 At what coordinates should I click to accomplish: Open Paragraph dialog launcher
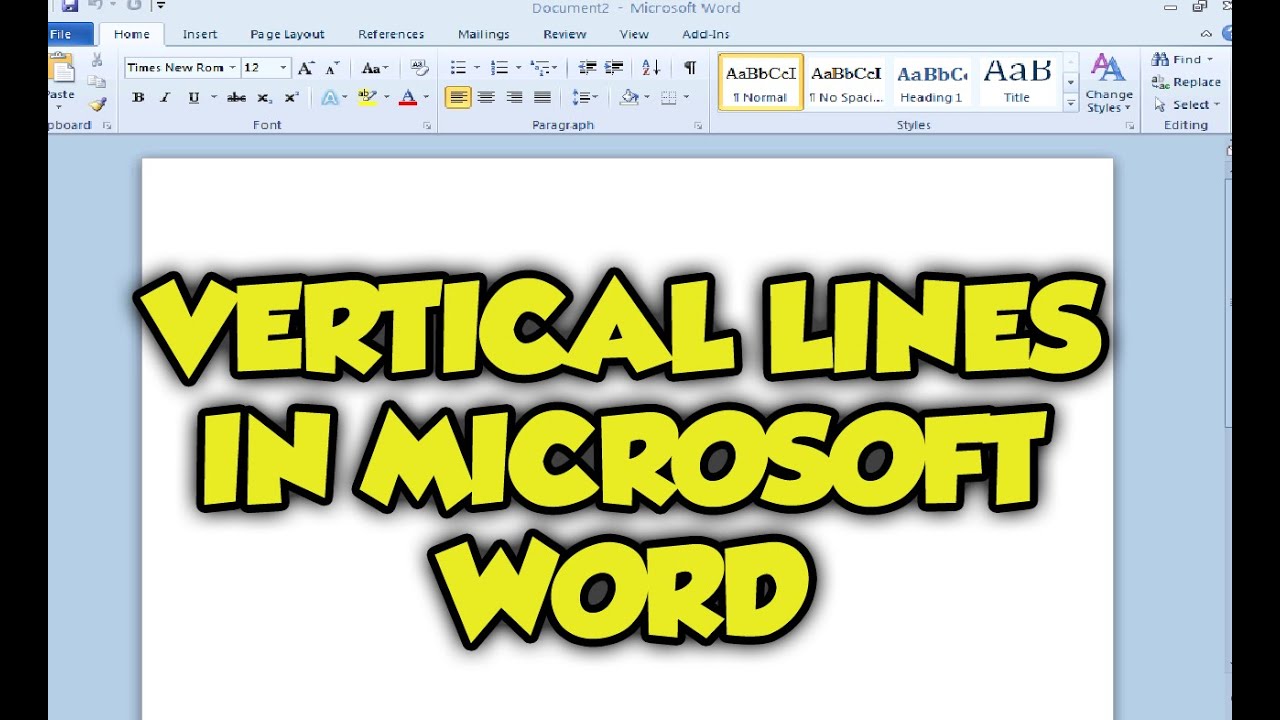point(698,126)
